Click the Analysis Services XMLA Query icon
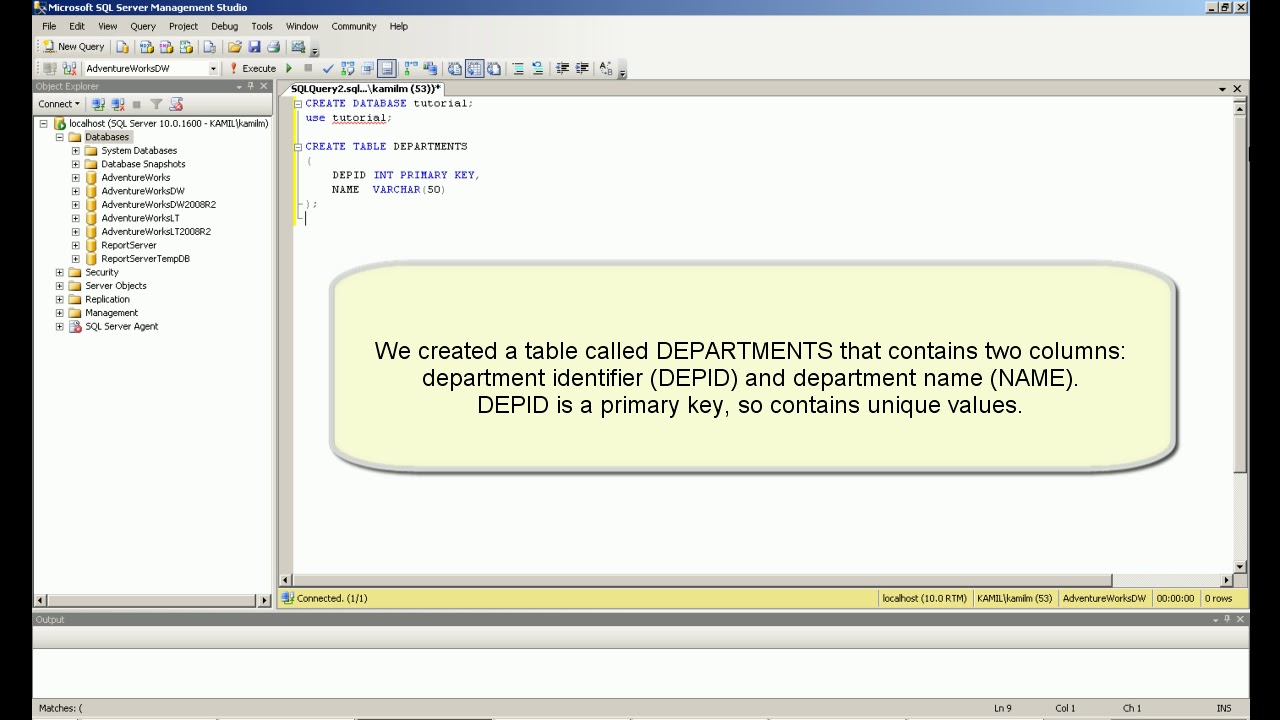 tap(186, 47)
